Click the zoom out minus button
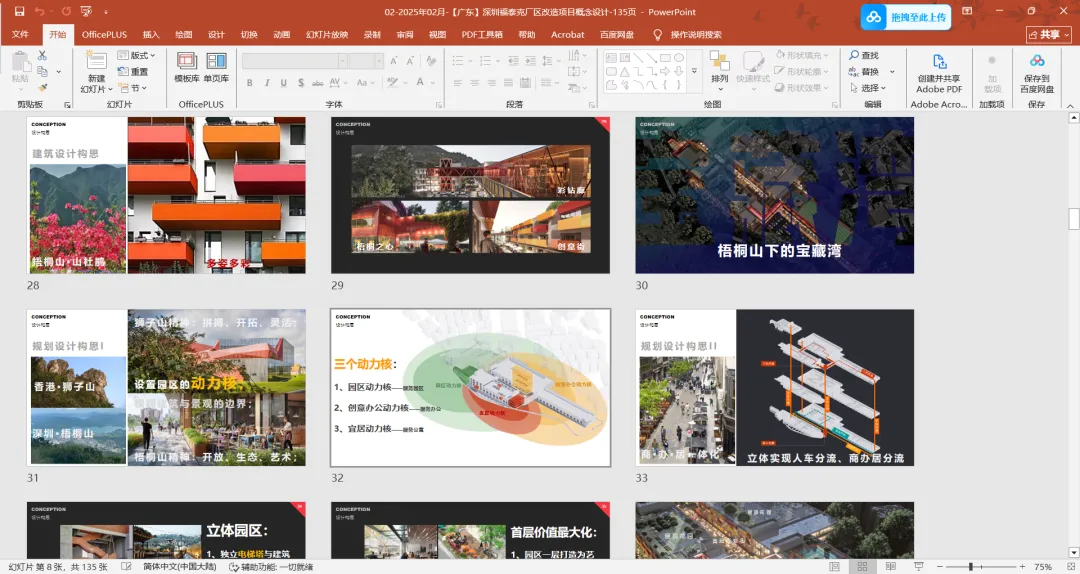1080x574 pixels. pos(937,567)
